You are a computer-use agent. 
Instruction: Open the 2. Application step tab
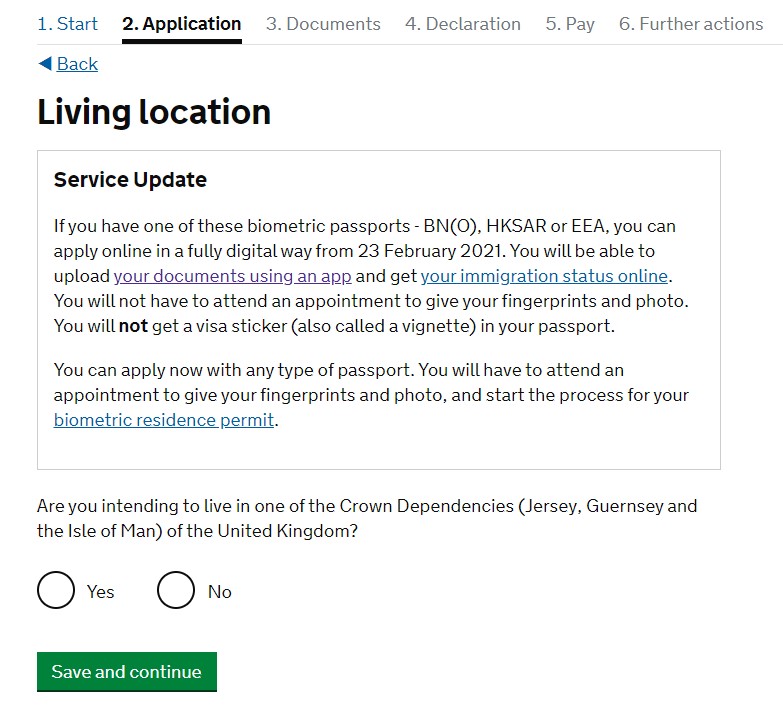pos(182,24)
